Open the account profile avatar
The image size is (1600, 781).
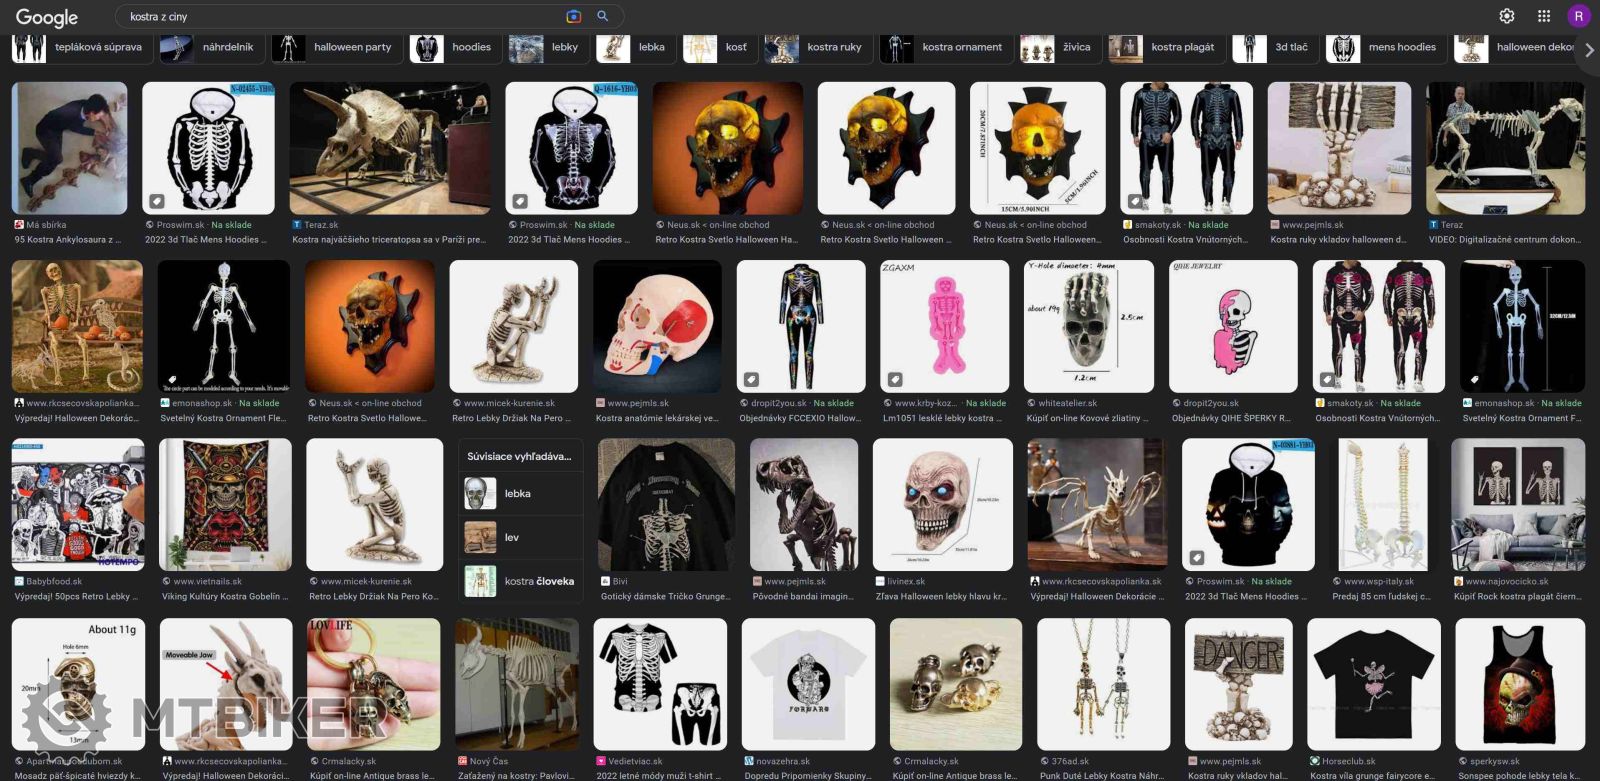[x=1579, y=16]
